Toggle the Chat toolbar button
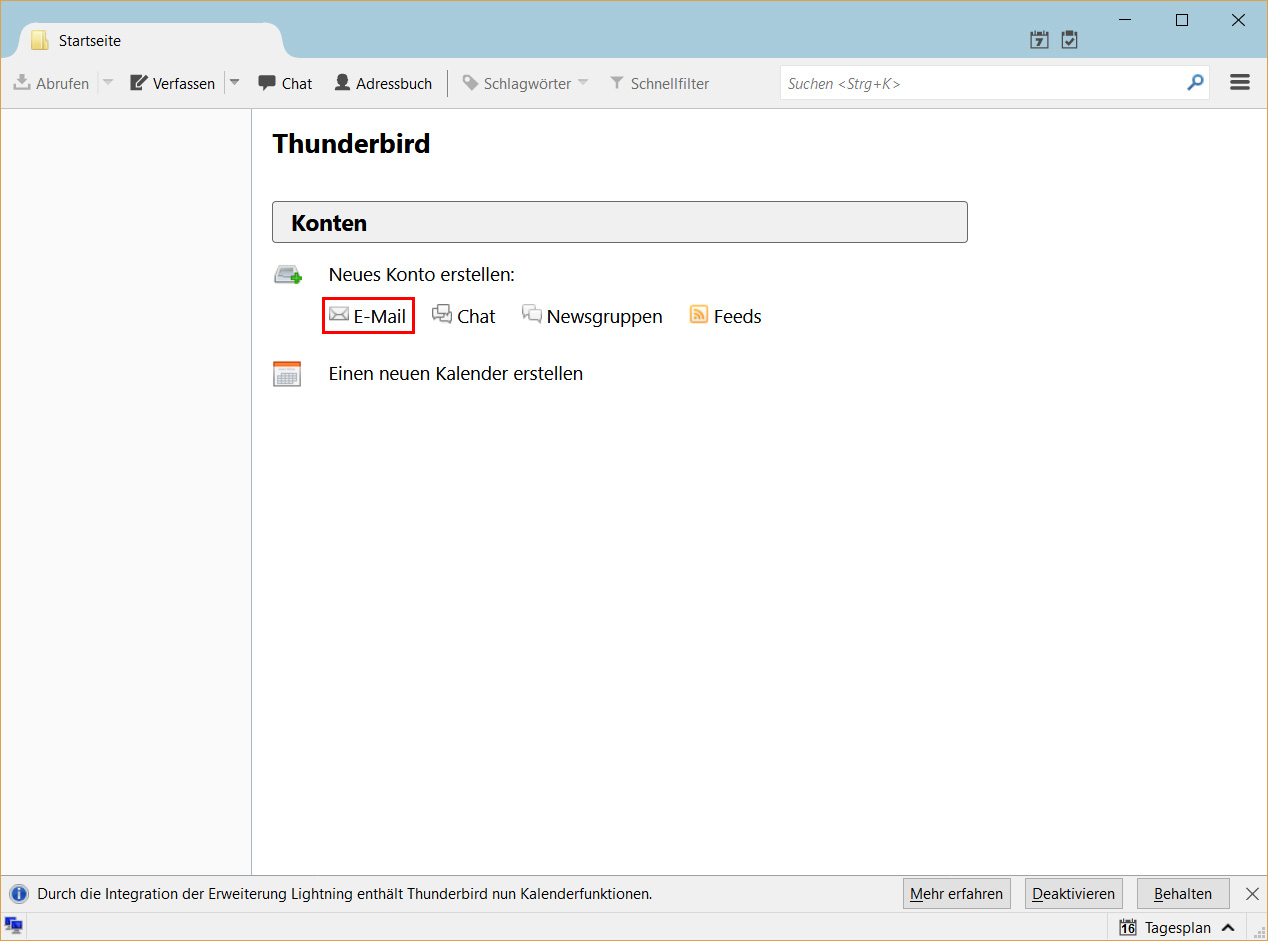 (285, 83)
